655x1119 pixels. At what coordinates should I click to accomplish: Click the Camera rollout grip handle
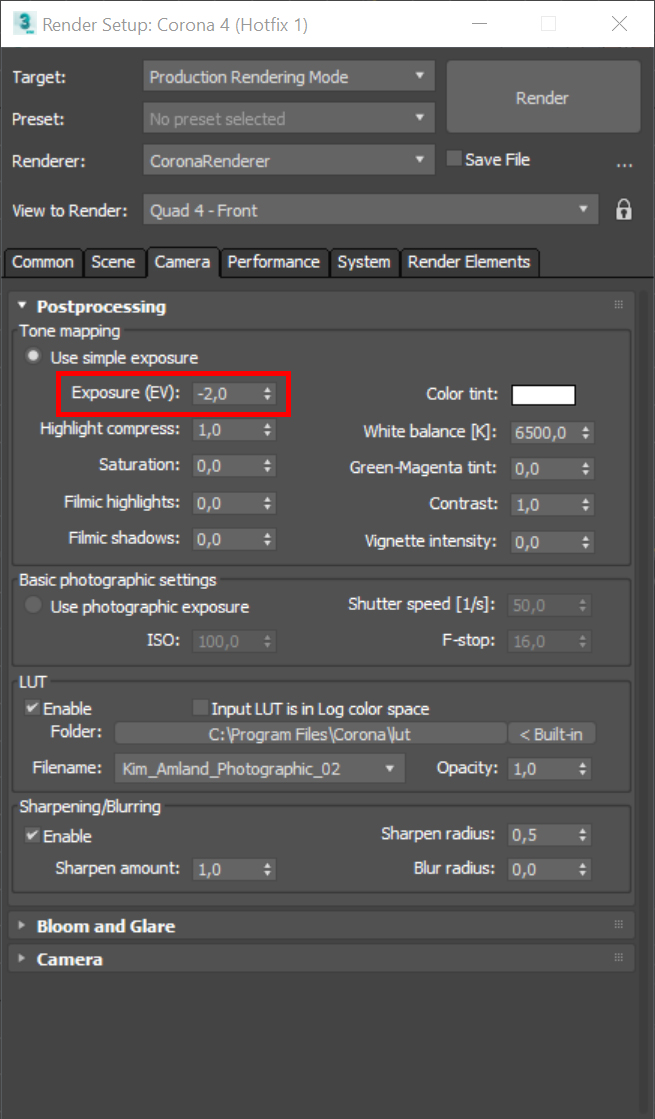(618, 958)
